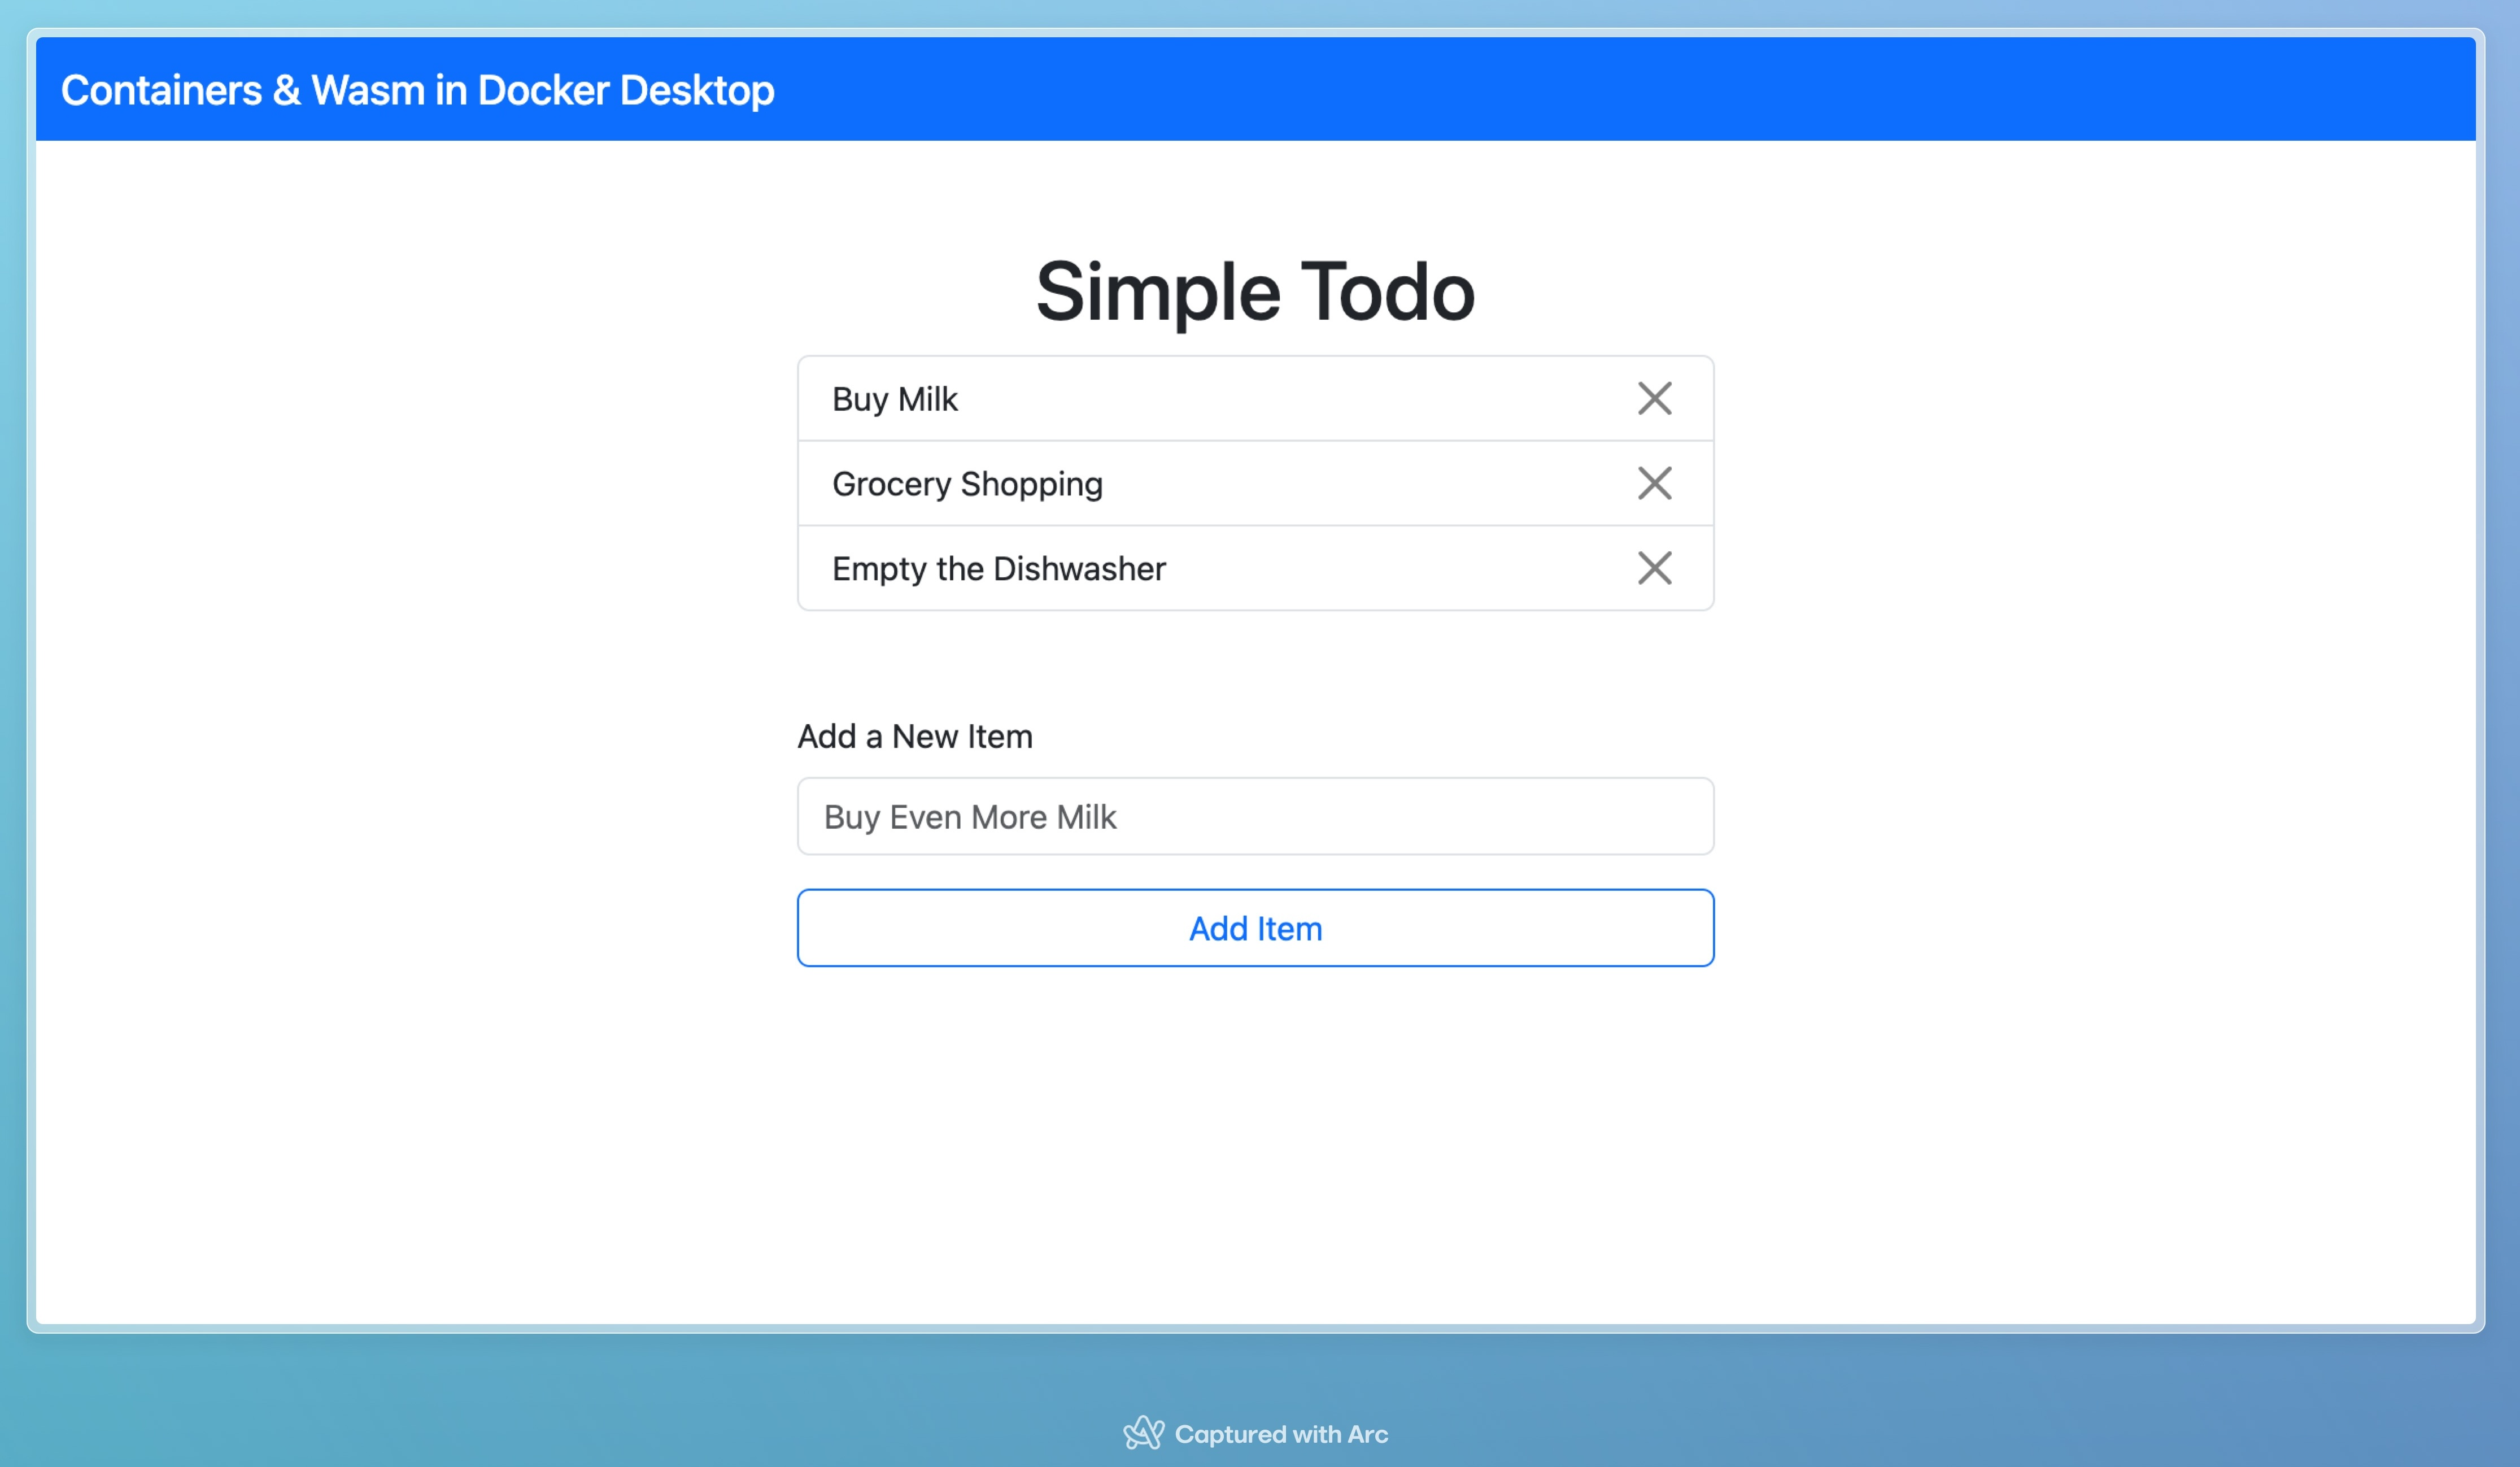Click the Simple Todo heading

1254,291
